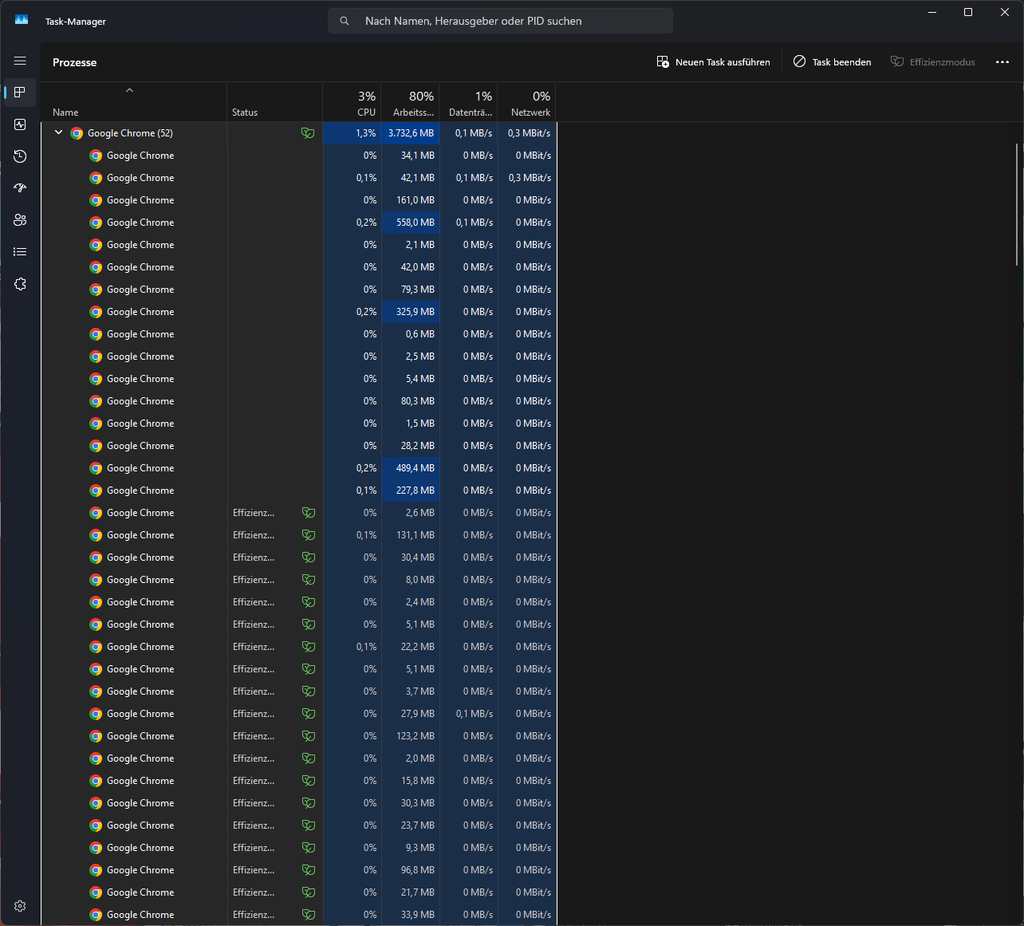Select the Chrome row using 21,7 MB
The width and height of the screenshot is (1024, 926).
(x=298, y=892)
